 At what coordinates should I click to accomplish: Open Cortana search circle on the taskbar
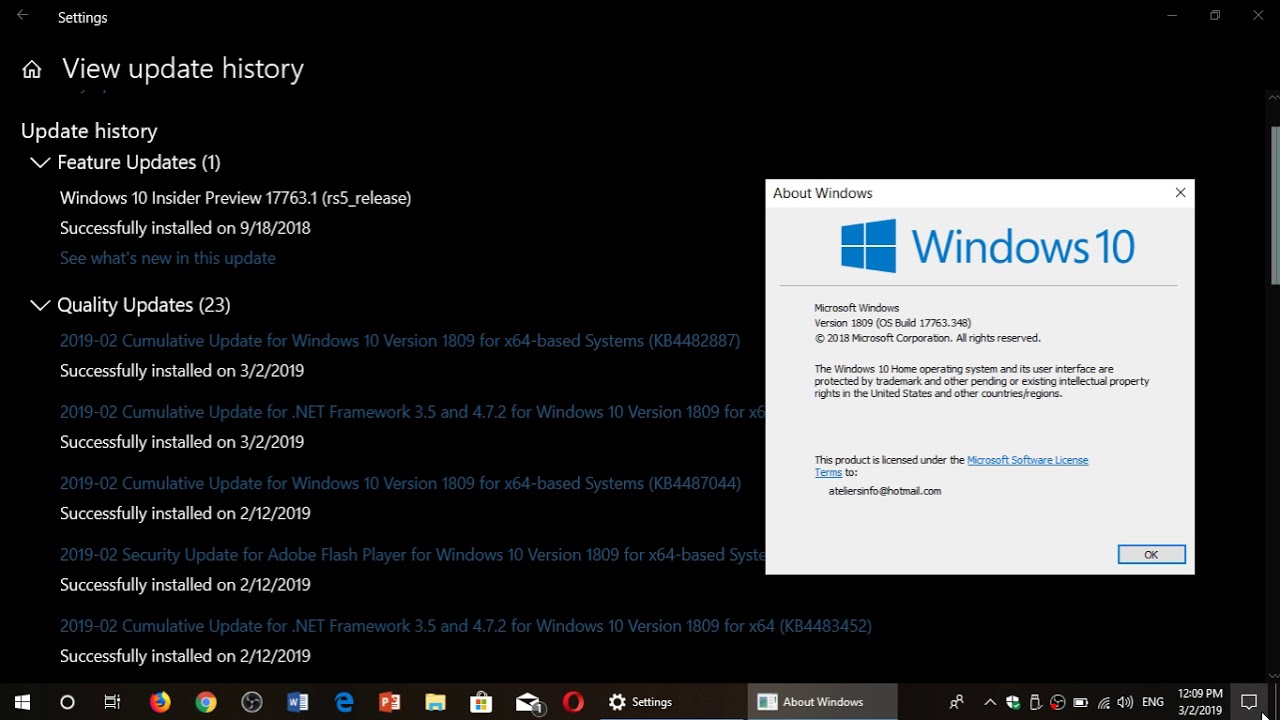click(x=67, y=702)
